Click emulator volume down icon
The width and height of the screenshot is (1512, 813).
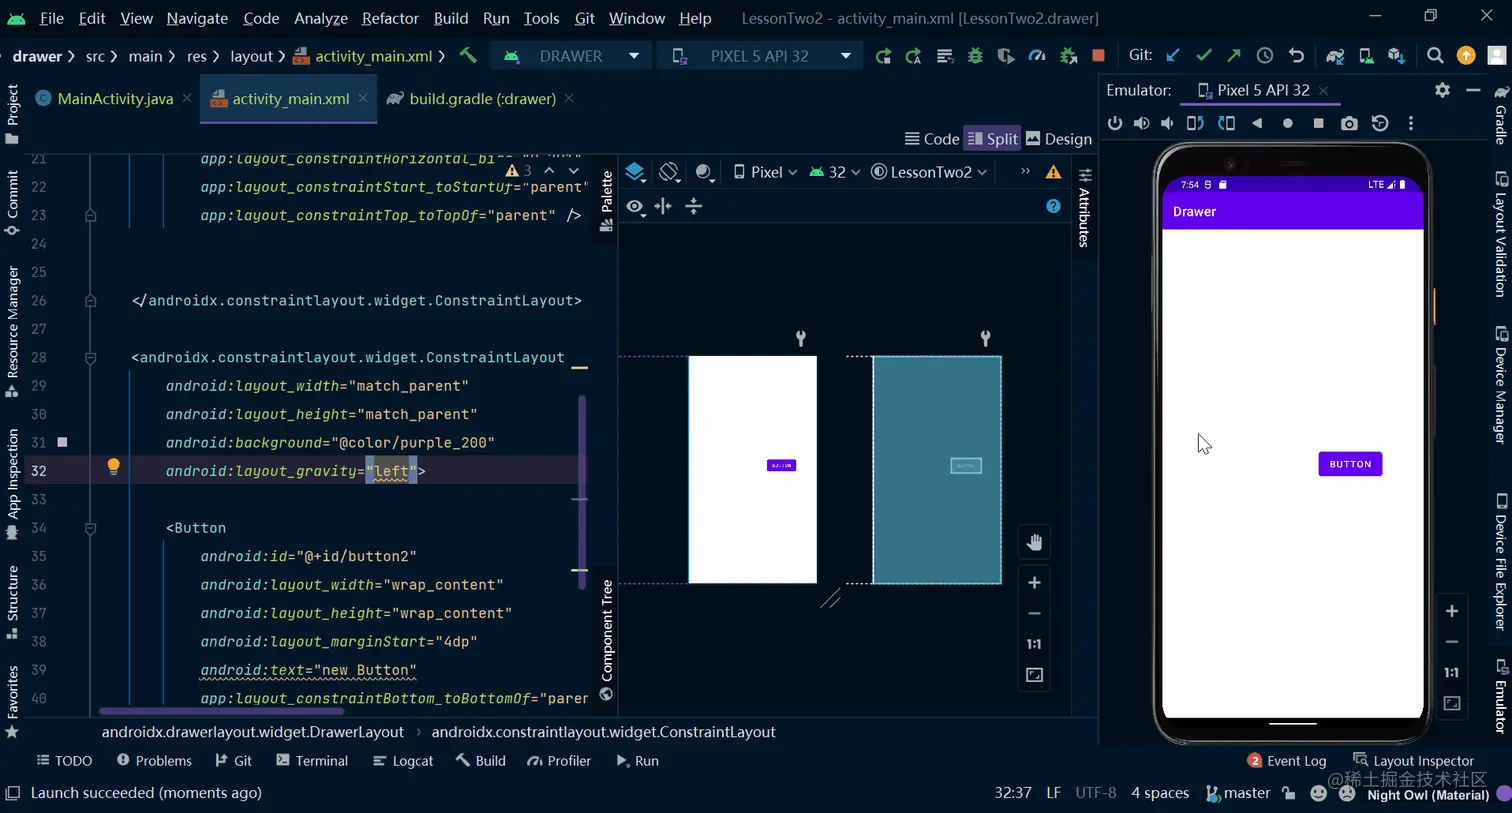[1167, 123]
